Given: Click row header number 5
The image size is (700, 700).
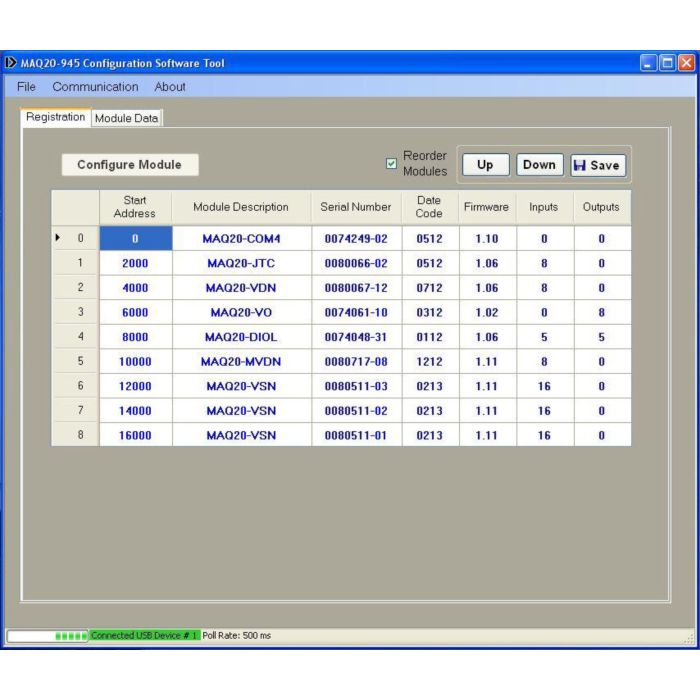Looking at the screenshot, I should [x=75, y=361].
